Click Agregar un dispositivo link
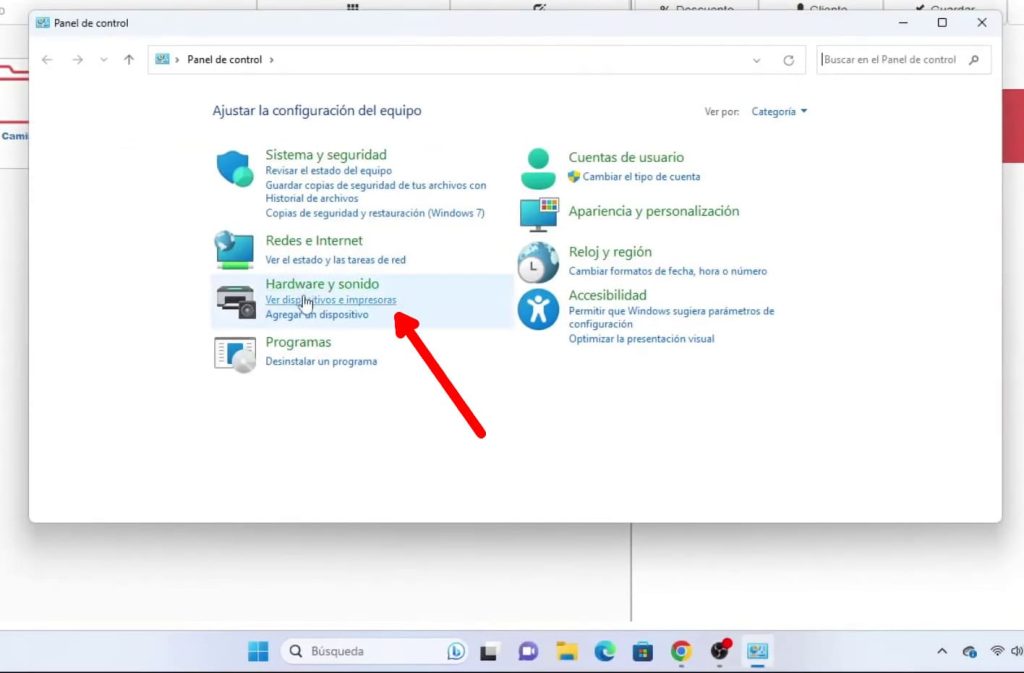 [x=317, y=314]
